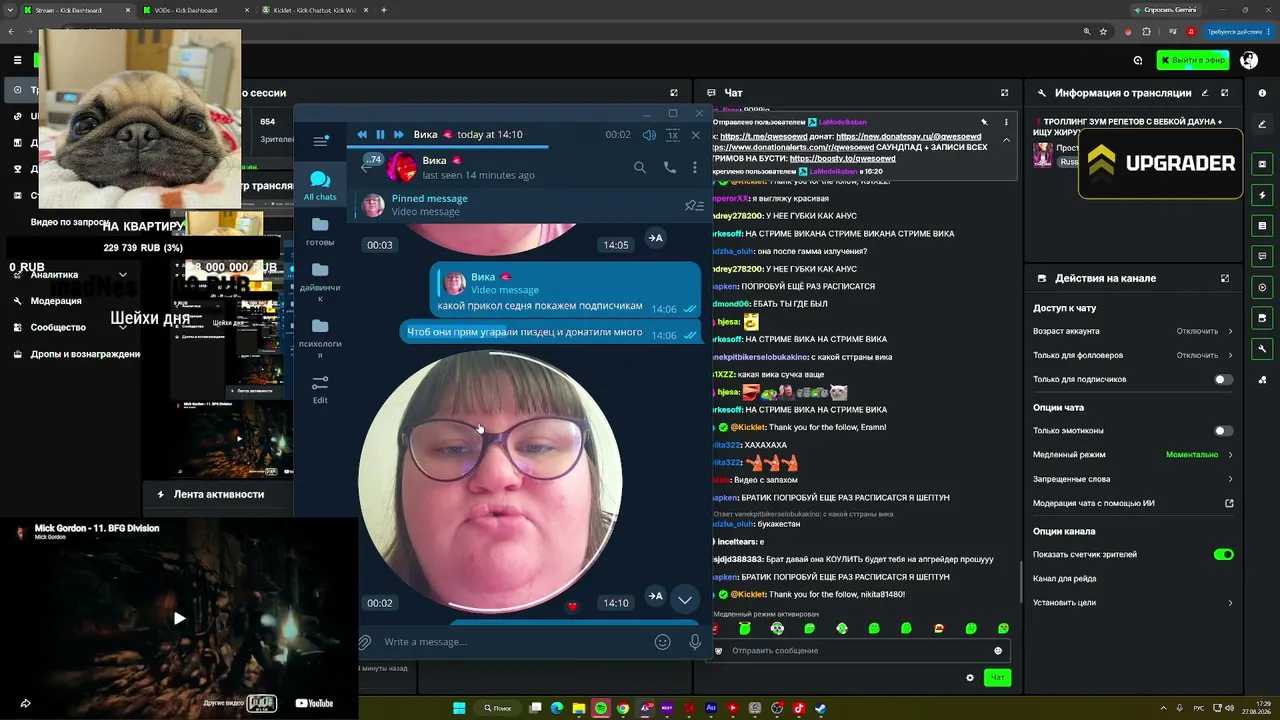
Task: Toggle Только эмотиконы switch
Action: [x=1223, y=431]
